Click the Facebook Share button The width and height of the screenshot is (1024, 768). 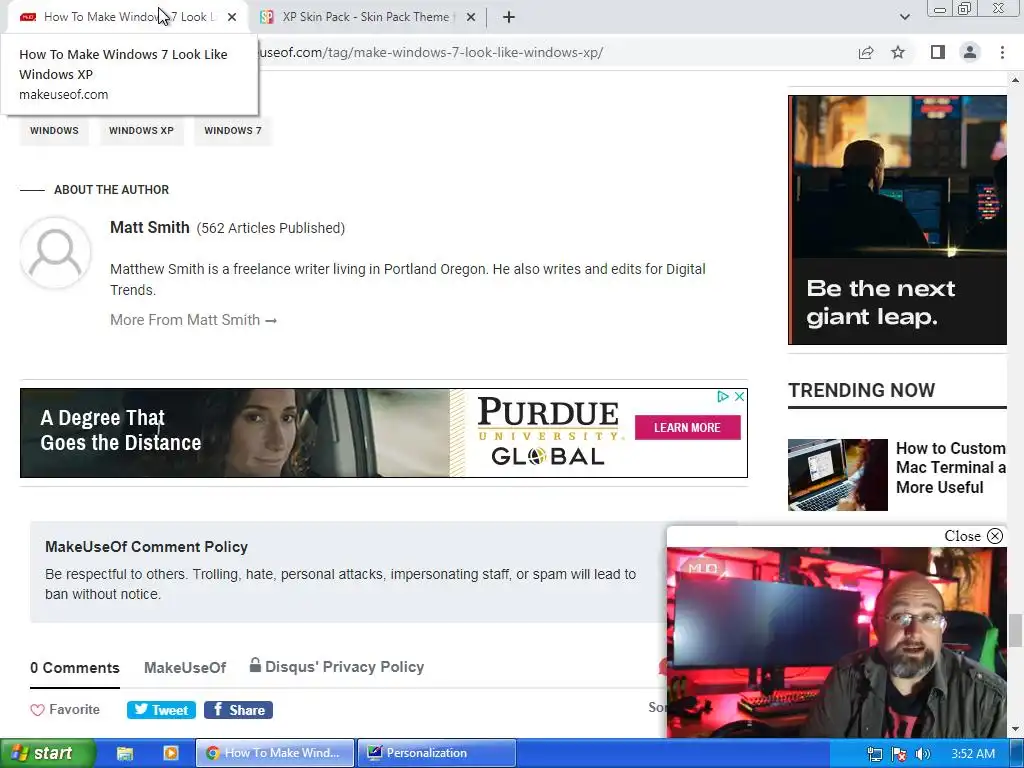pos(238,710)
